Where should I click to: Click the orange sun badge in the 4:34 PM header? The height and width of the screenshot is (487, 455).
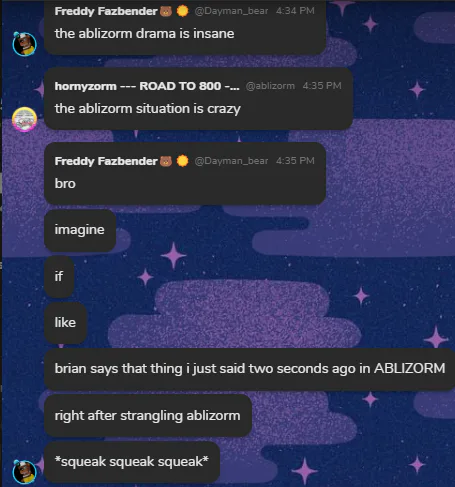click(x=182, y=11)
